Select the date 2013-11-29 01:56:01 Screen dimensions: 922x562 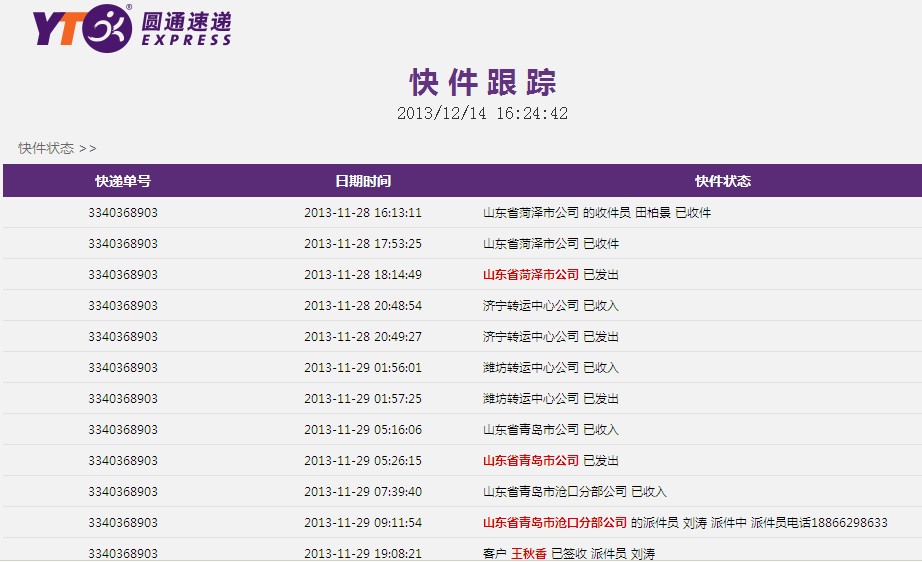point(363,368)
